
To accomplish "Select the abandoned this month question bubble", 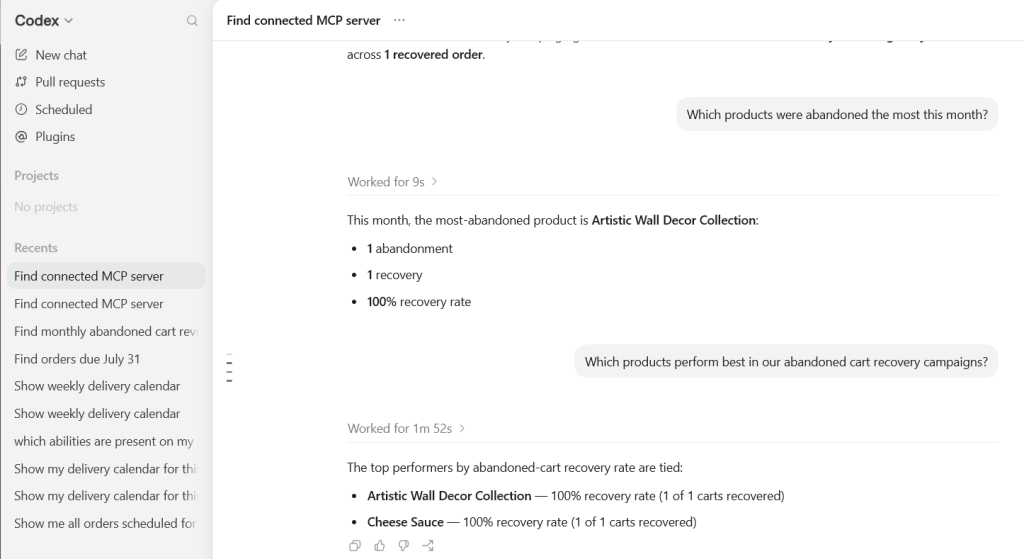I will (837, 114).
